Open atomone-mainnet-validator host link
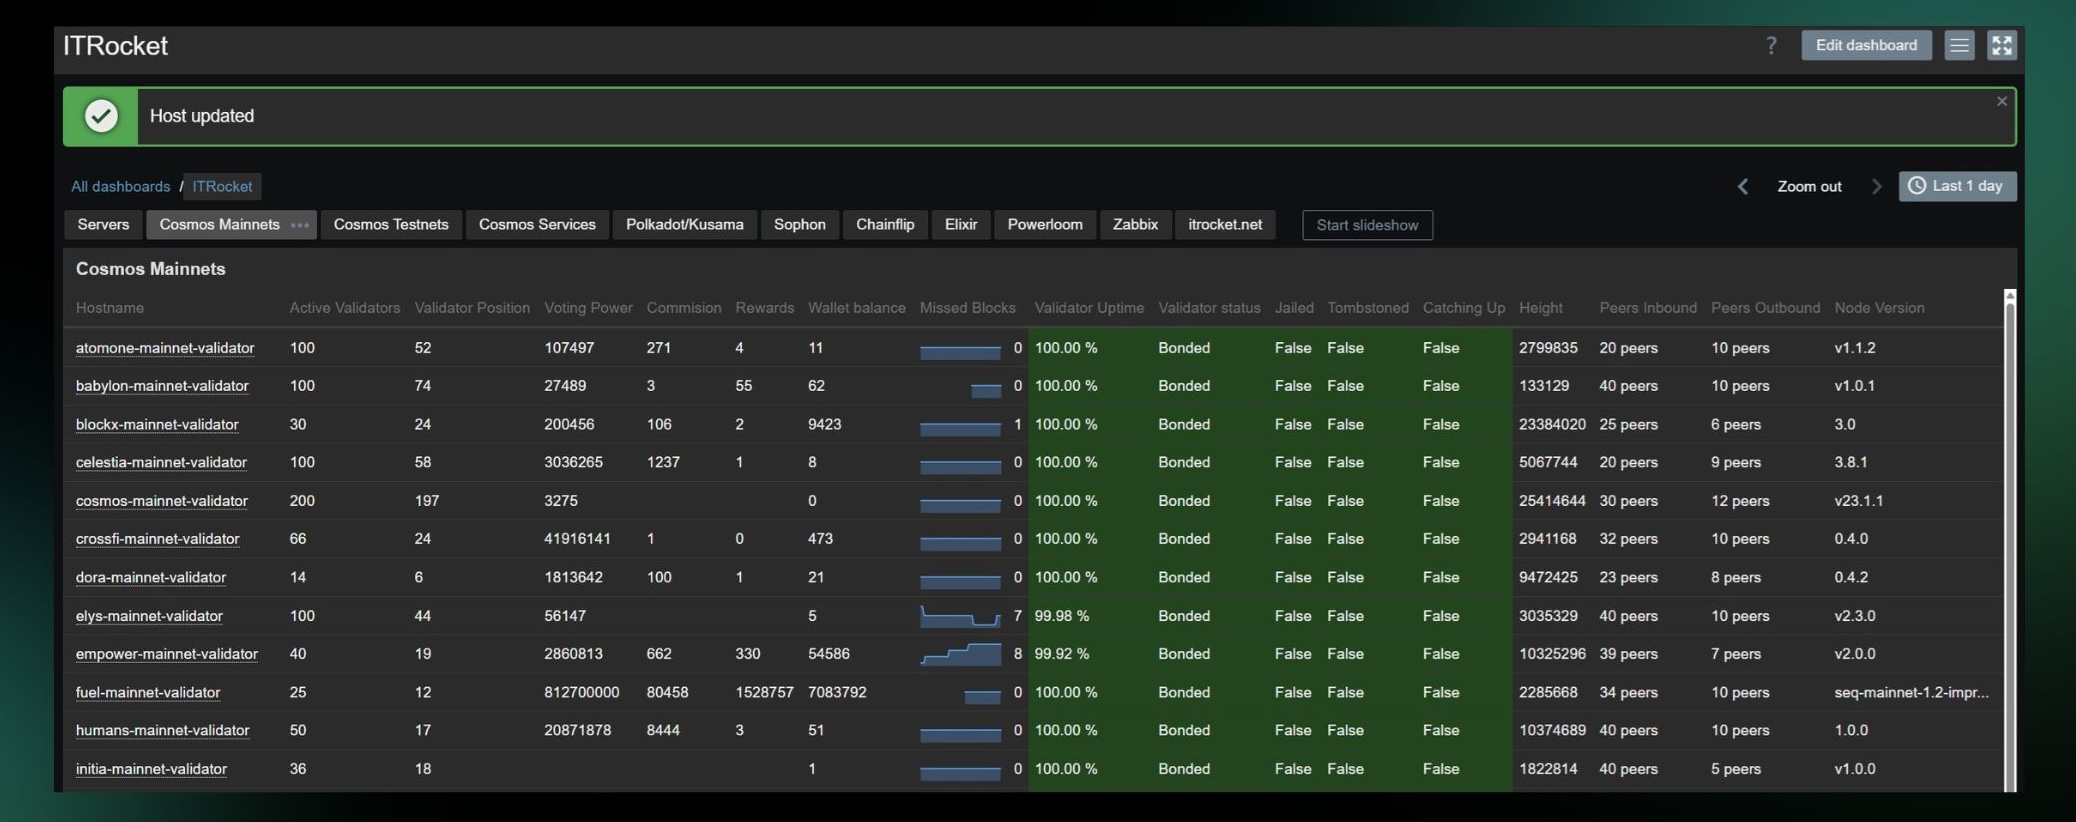The height and width of the screenshot is (822, 2076). click(165, 348)
